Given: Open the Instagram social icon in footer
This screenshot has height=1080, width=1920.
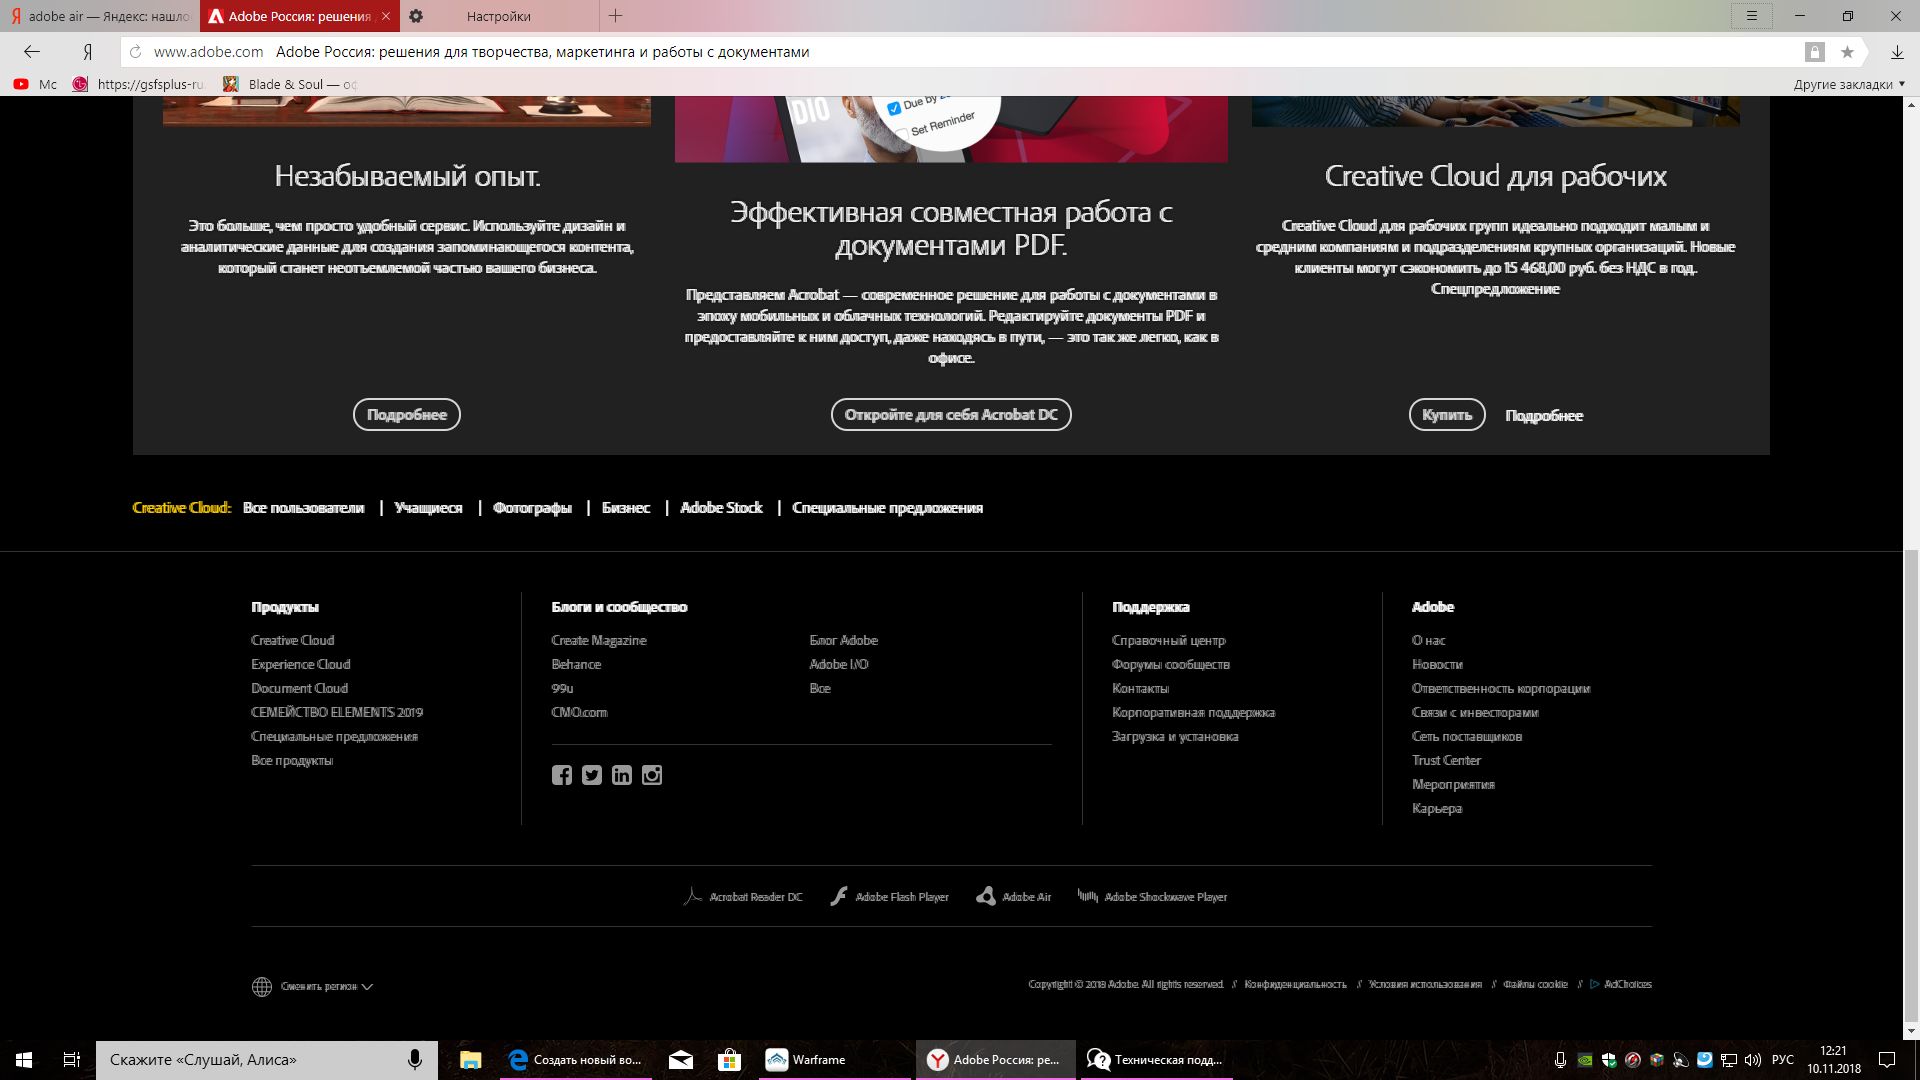Looking at the screenshot, I should click(x=652, y=775).
